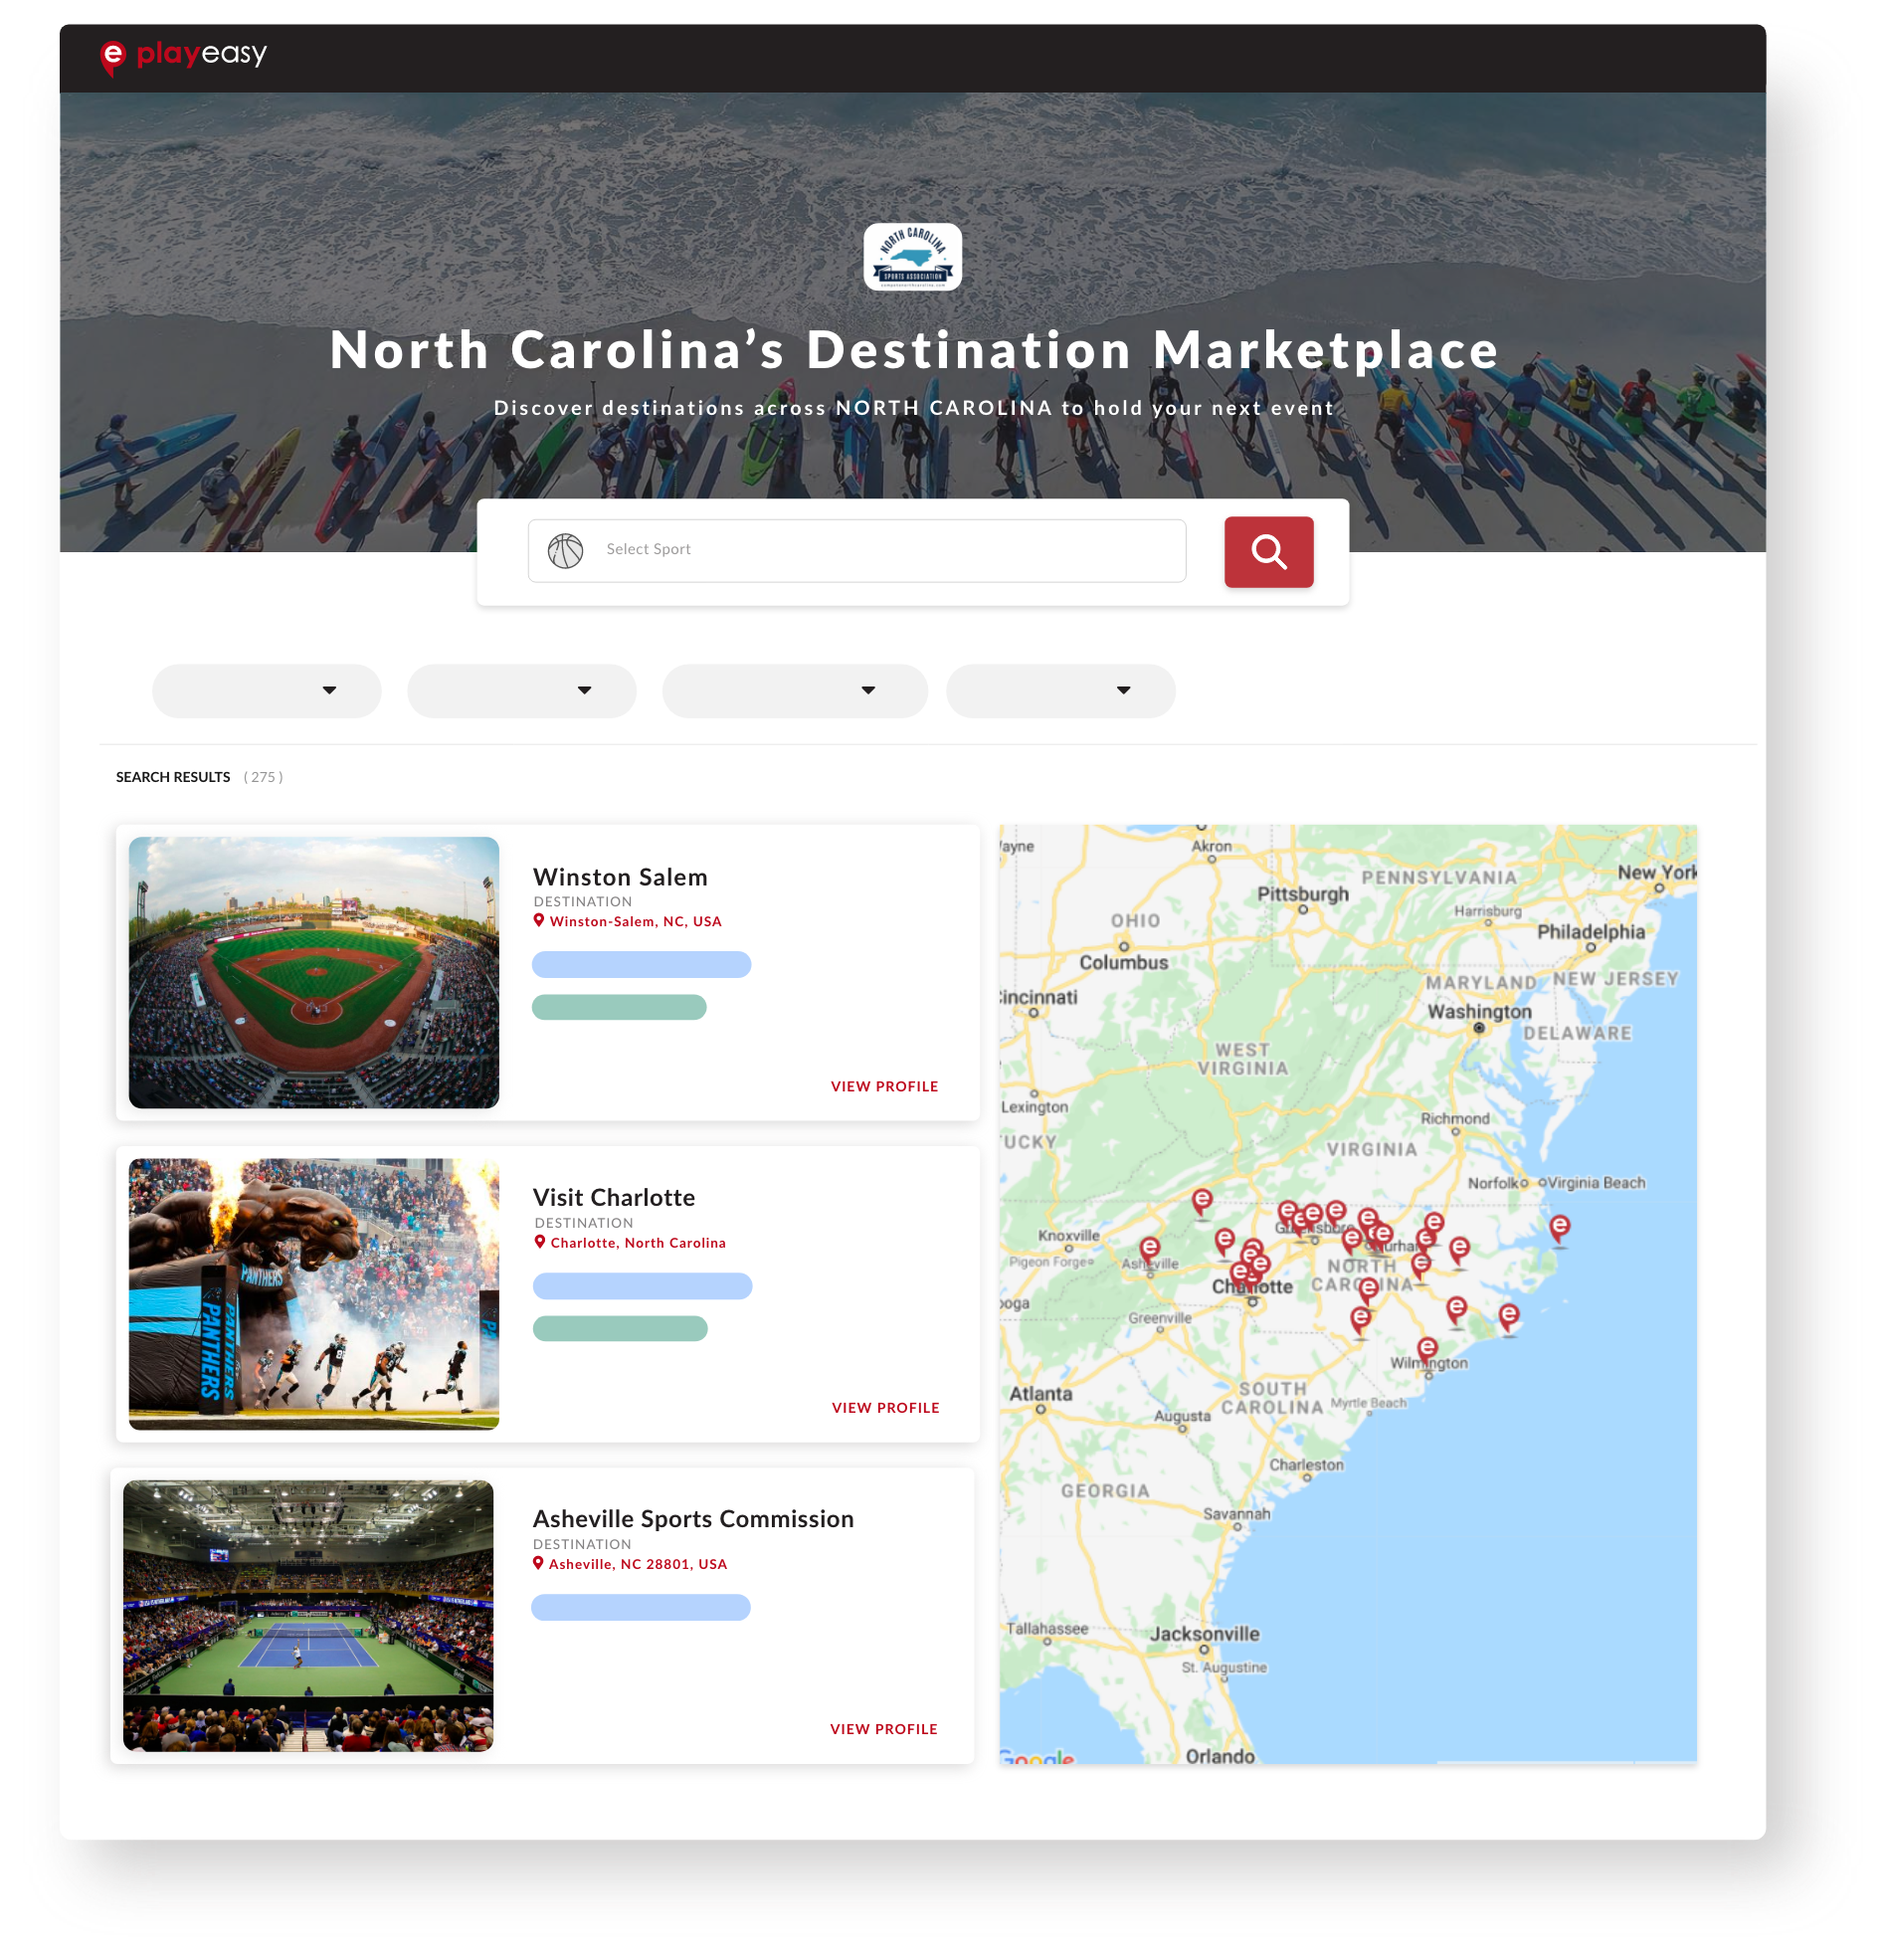Viewport: 1886px width, 1960px height.
Task: Open the fourth blank filter dropdown
Action: pos(1061,691)
